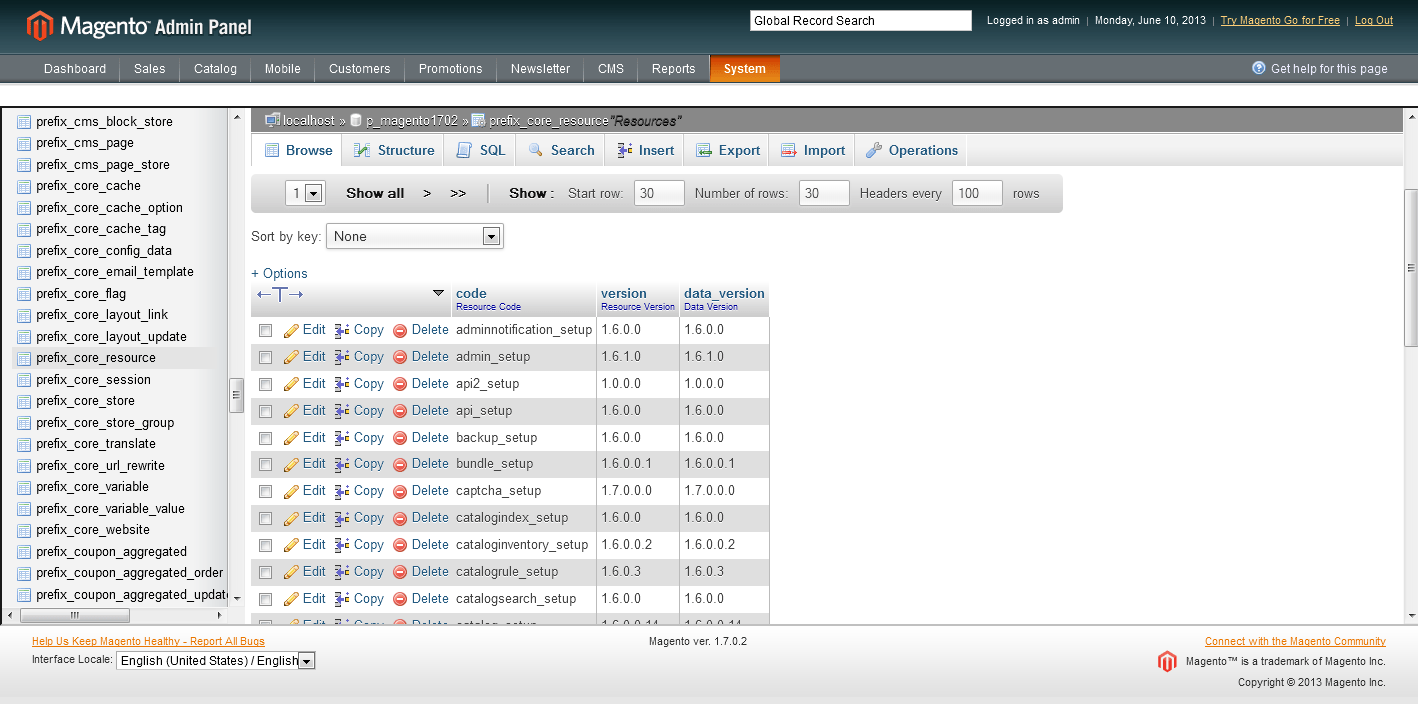This screenshot has width=1418, height=704.
Task: Open the System menu
Action: tap(744, 68)
